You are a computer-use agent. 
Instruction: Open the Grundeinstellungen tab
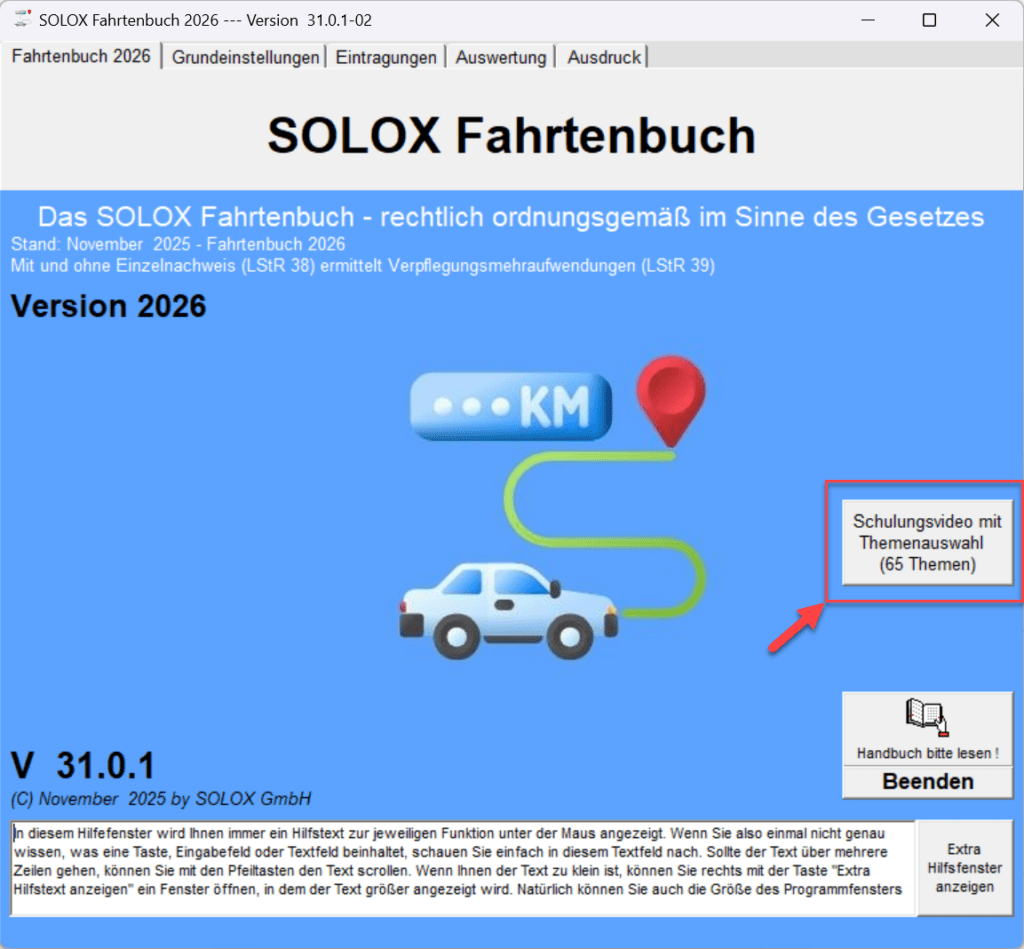(245, 57)
